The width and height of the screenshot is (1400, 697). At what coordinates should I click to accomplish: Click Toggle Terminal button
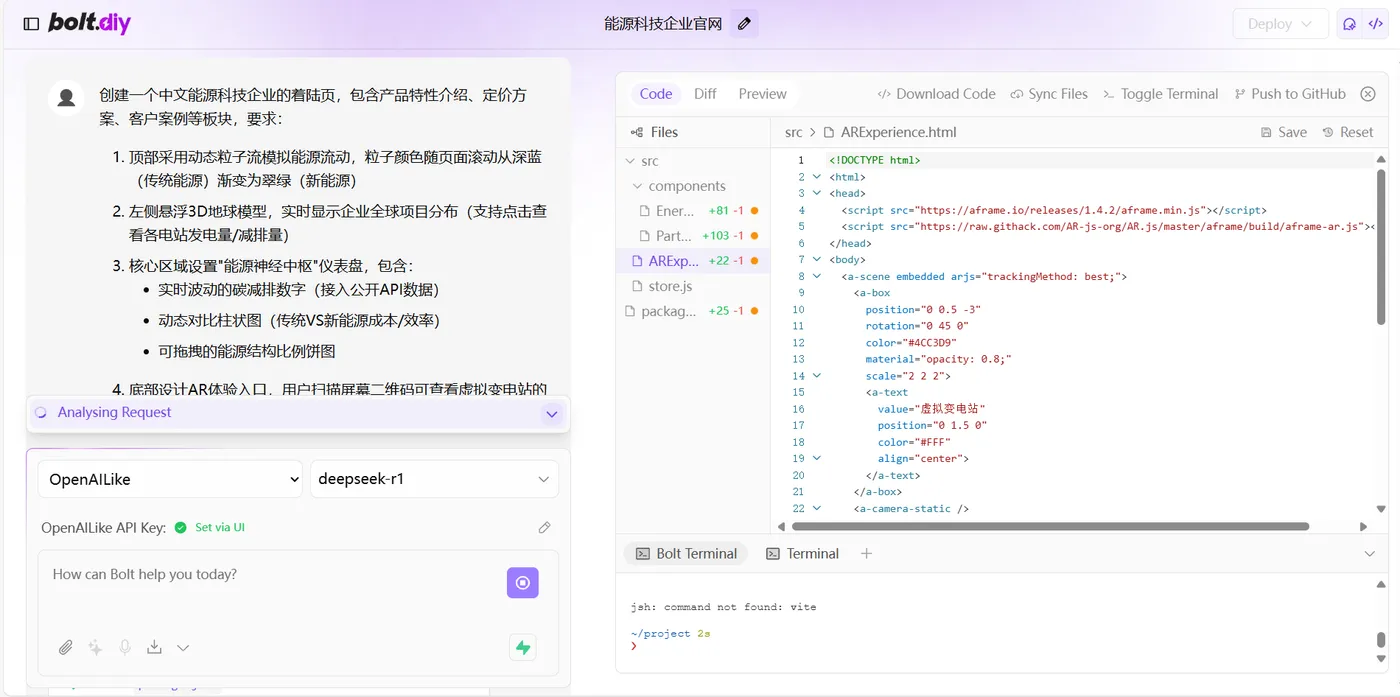tap(1160, 94)
